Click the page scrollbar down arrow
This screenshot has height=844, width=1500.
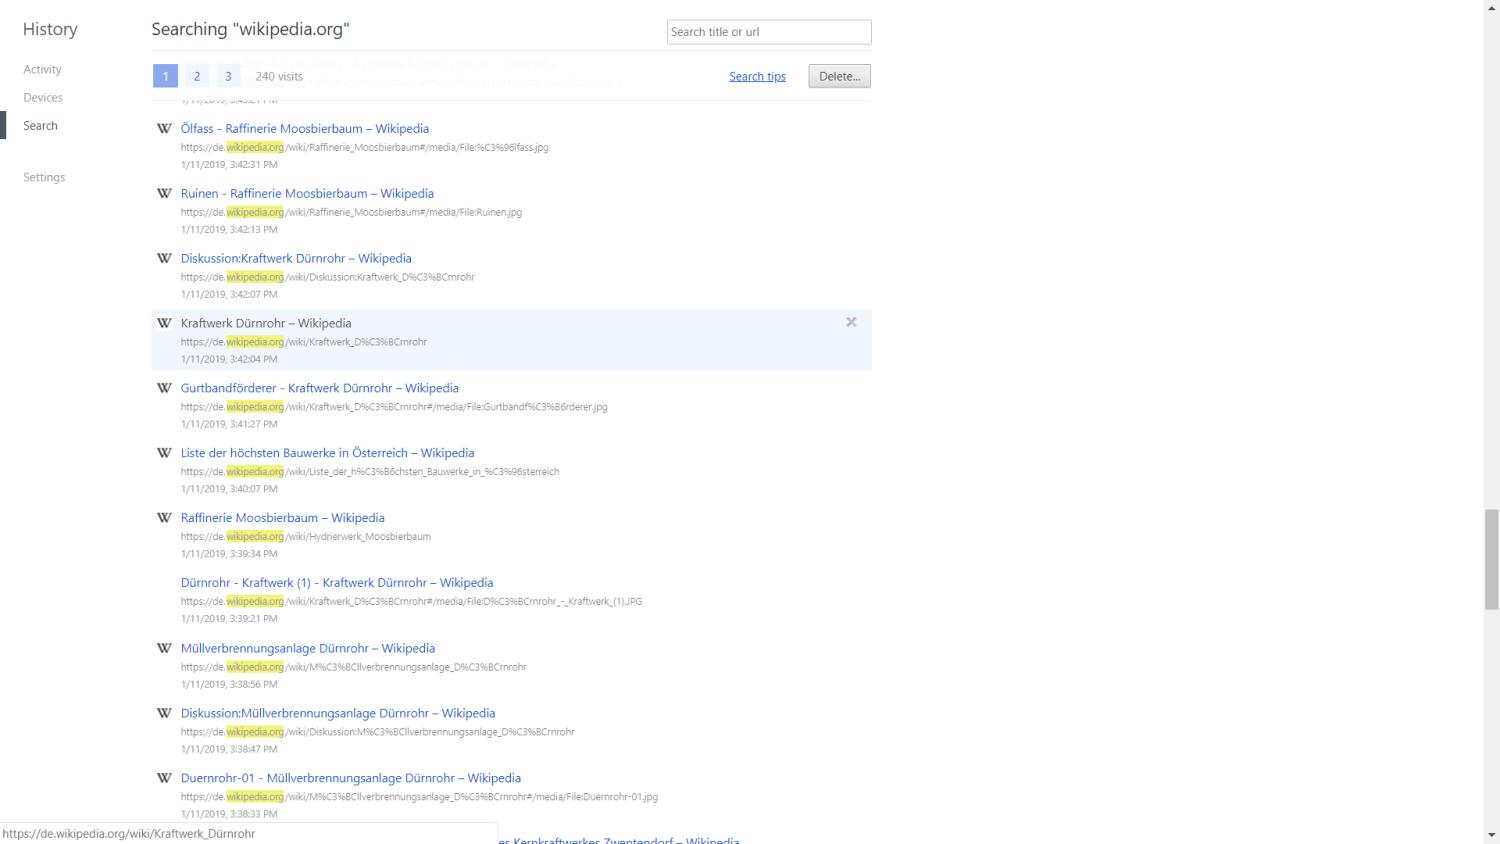(1491, 835)
